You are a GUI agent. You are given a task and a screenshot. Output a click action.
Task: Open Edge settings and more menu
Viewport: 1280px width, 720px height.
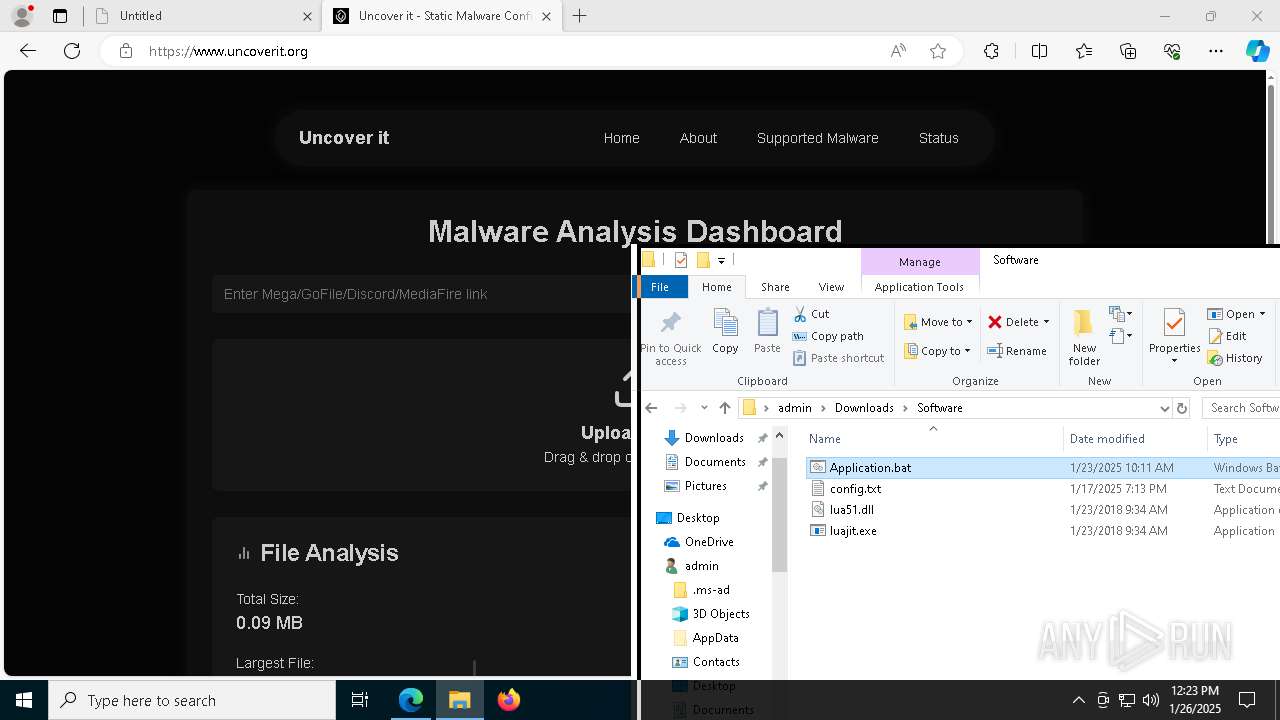click(x=1216, y=51)
